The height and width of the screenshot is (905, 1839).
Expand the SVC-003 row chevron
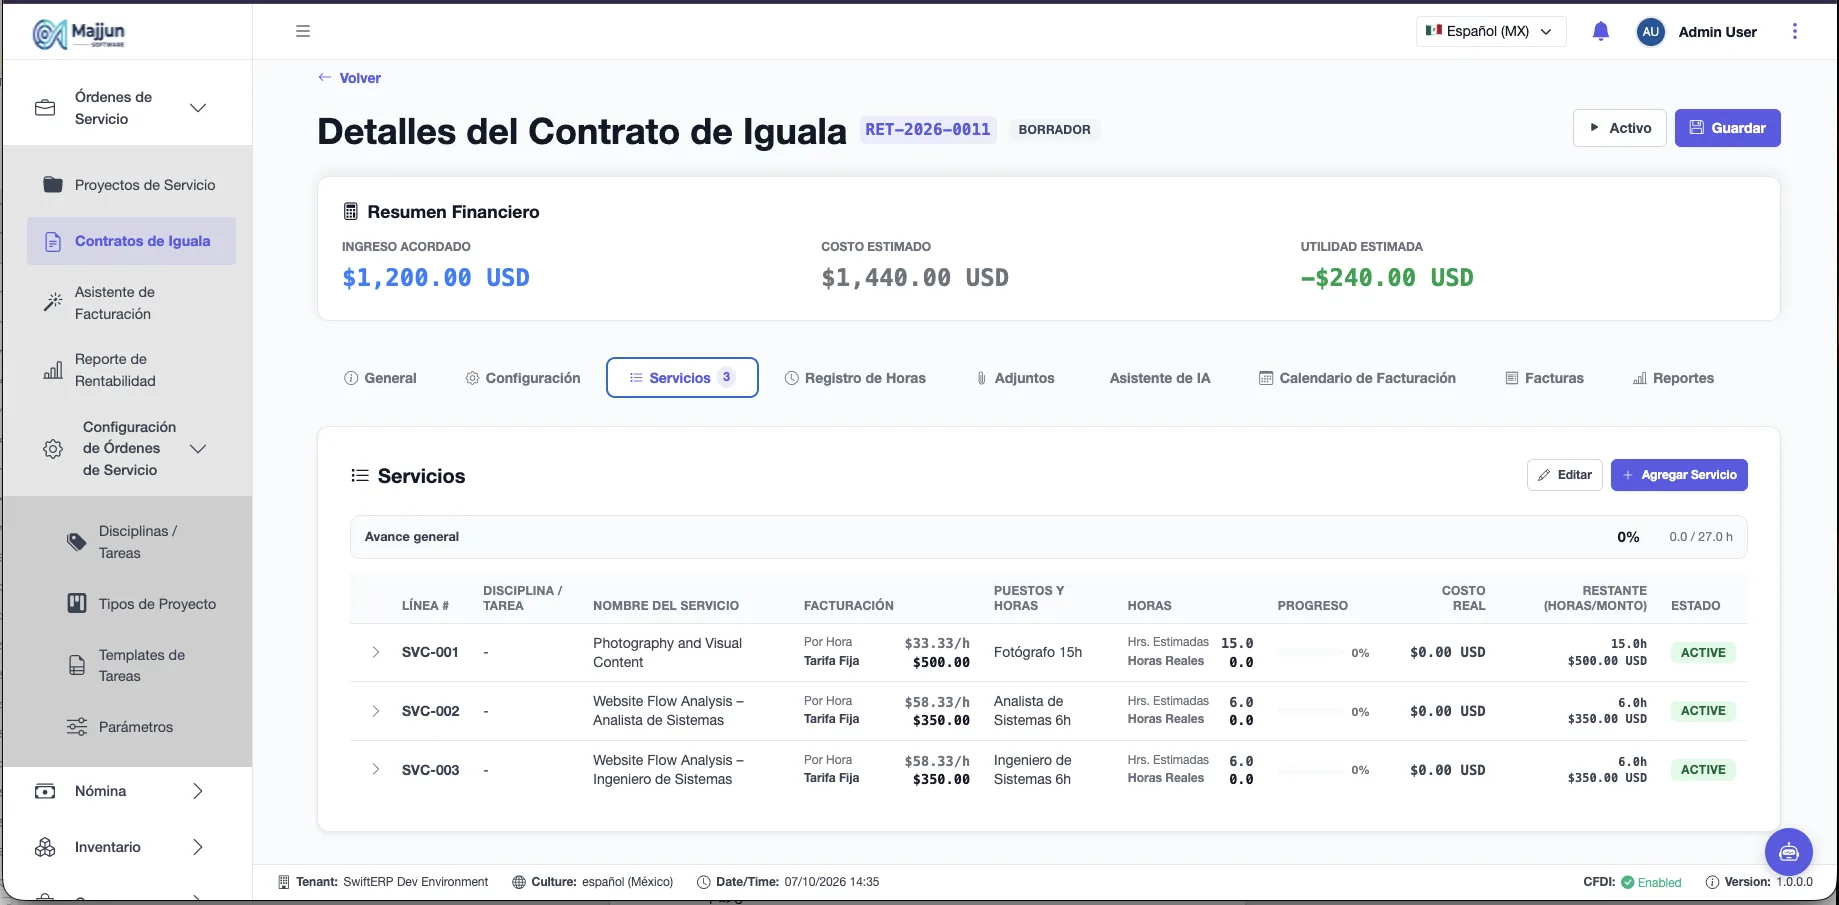coord(376,769)
